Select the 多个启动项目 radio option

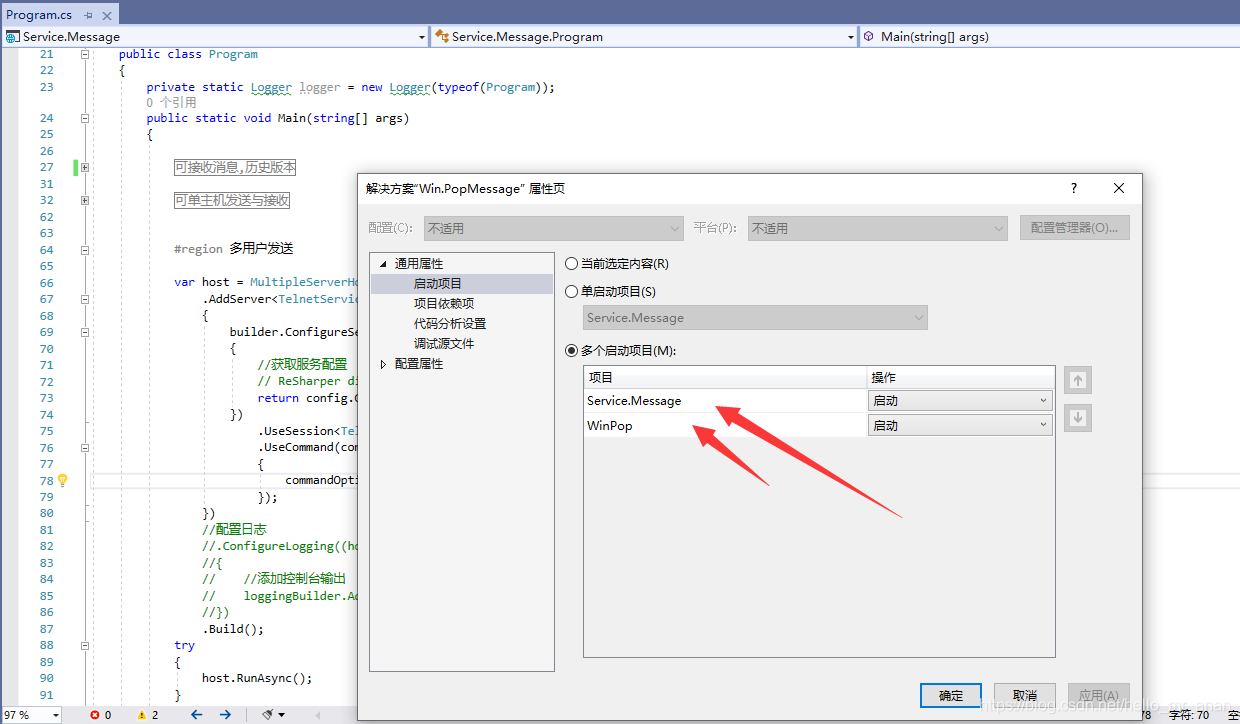pyautogui.click(x=572, y=351)
